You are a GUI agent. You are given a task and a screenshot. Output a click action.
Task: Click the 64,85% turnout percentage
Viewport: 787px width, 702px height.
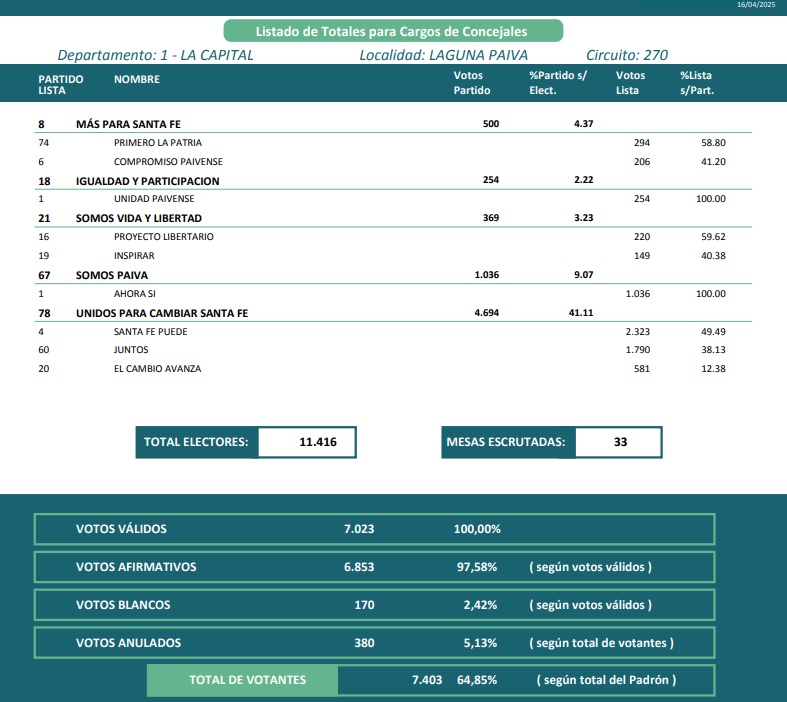(477, 680)
